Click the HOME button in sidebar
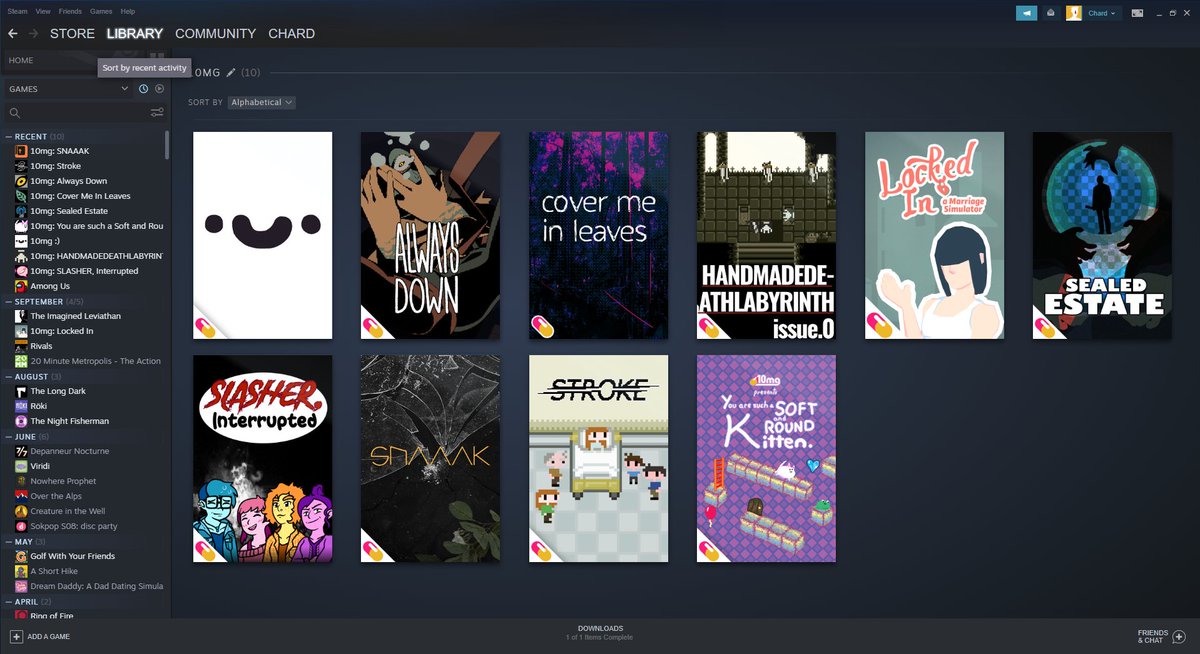This screenshot has height=654, width=1200. (x=21, y=61)
